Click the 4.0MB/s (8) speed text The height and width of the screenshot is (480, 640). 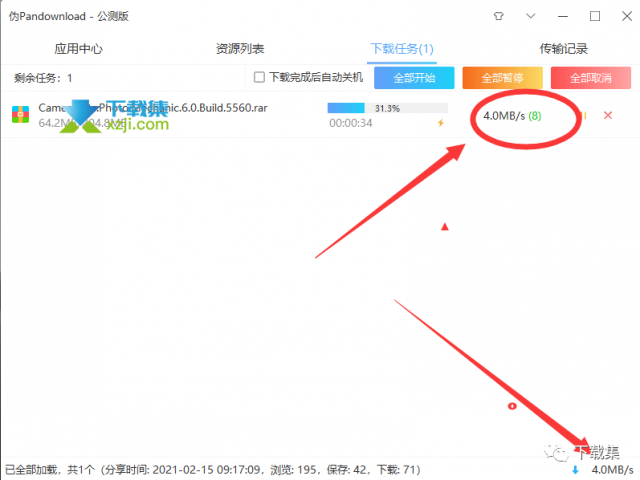click(x=512, y=116)
